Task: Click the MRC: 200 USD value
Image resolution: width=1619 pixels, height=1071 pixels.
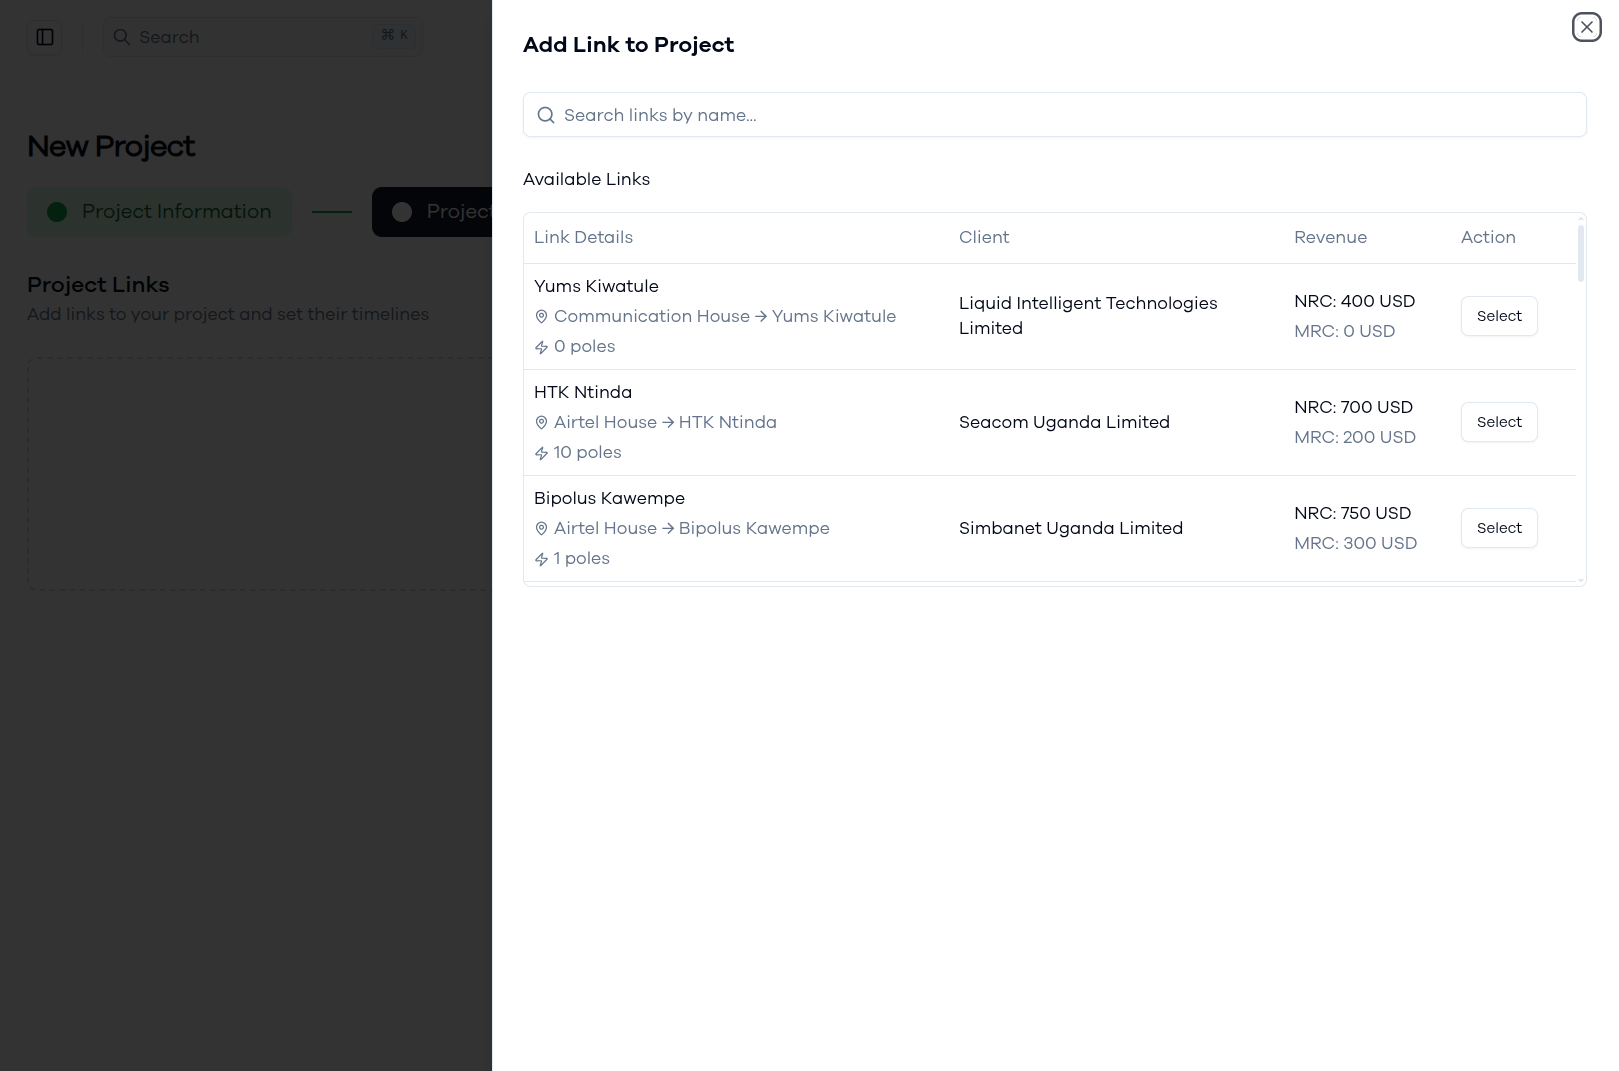Action: pyautogui.click(x=1355, y=437)
